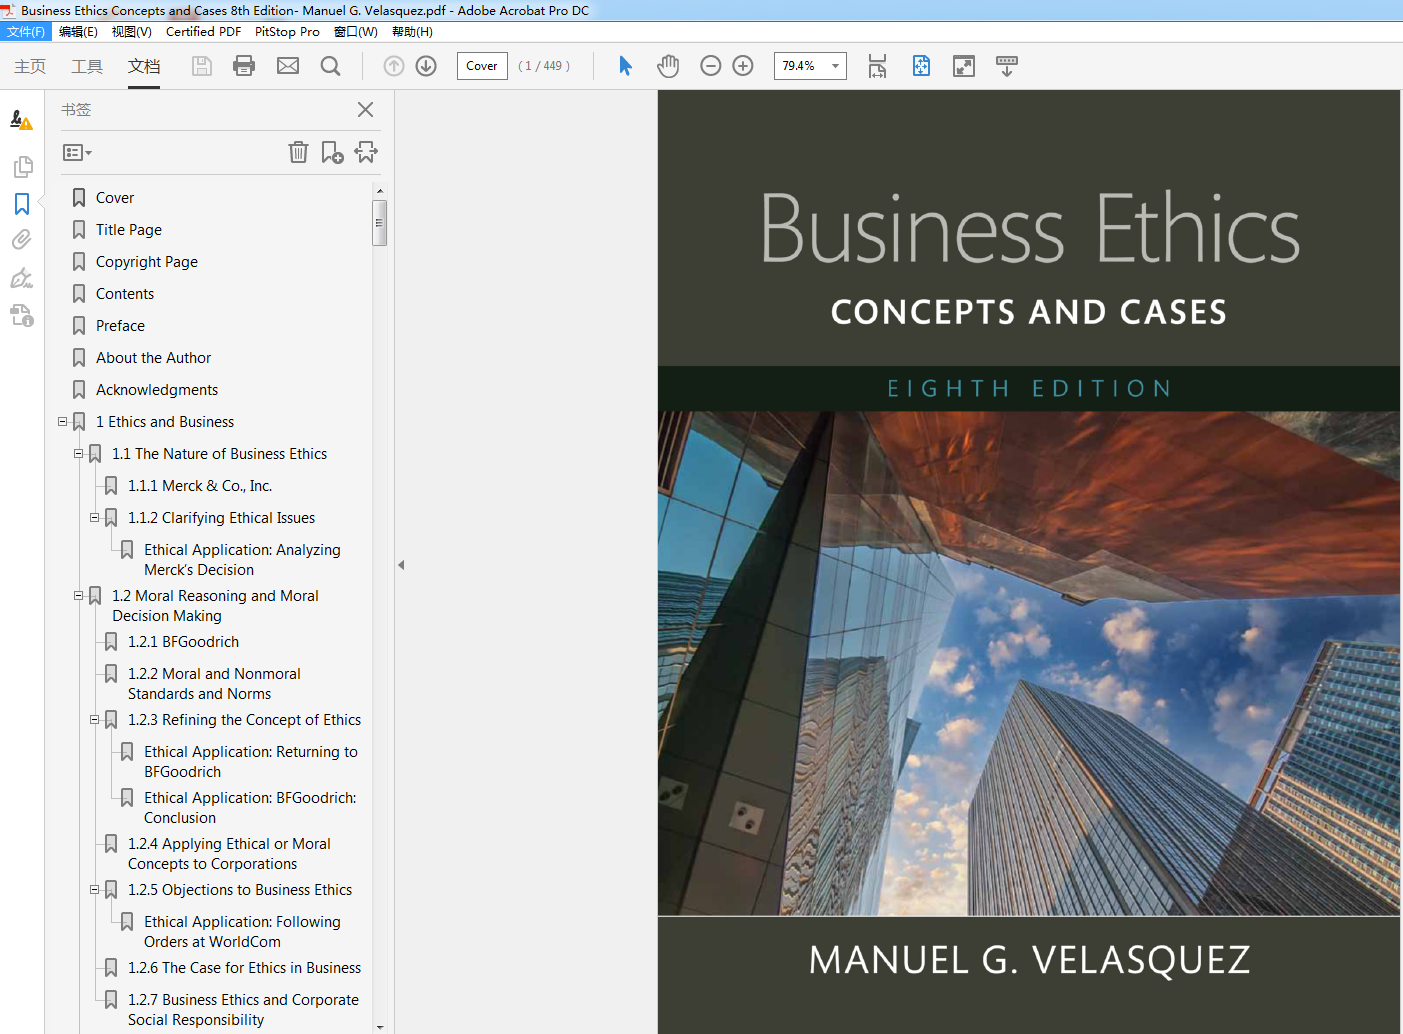Select '1.2.6 The Case for Ethics' bookmark
Viewport: 1403px width, 1034px height.
[x=244, y=968]
